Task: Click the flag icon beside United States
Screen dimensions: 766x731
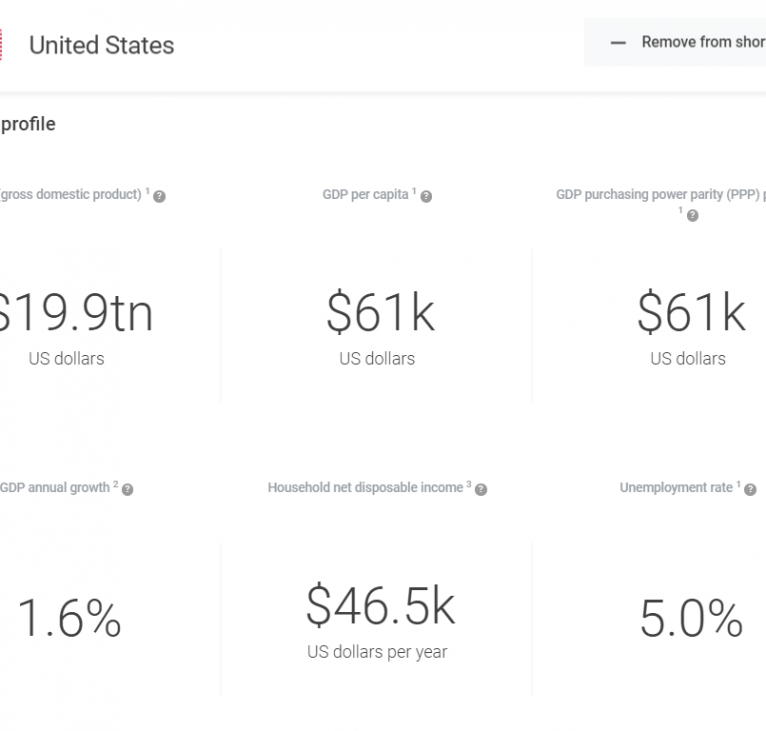Action: pos(1,45)
